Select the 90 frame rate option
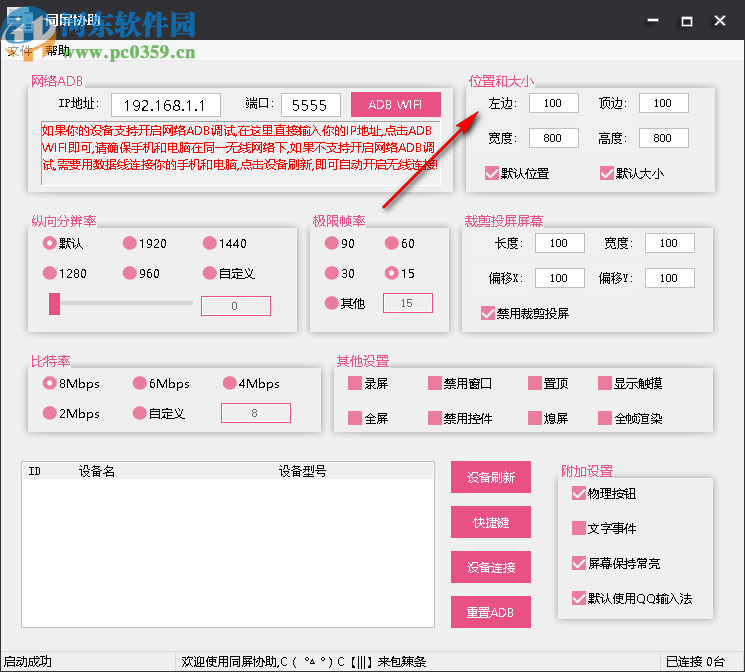Viewport: 745px width, 672px height. [332, 243]
